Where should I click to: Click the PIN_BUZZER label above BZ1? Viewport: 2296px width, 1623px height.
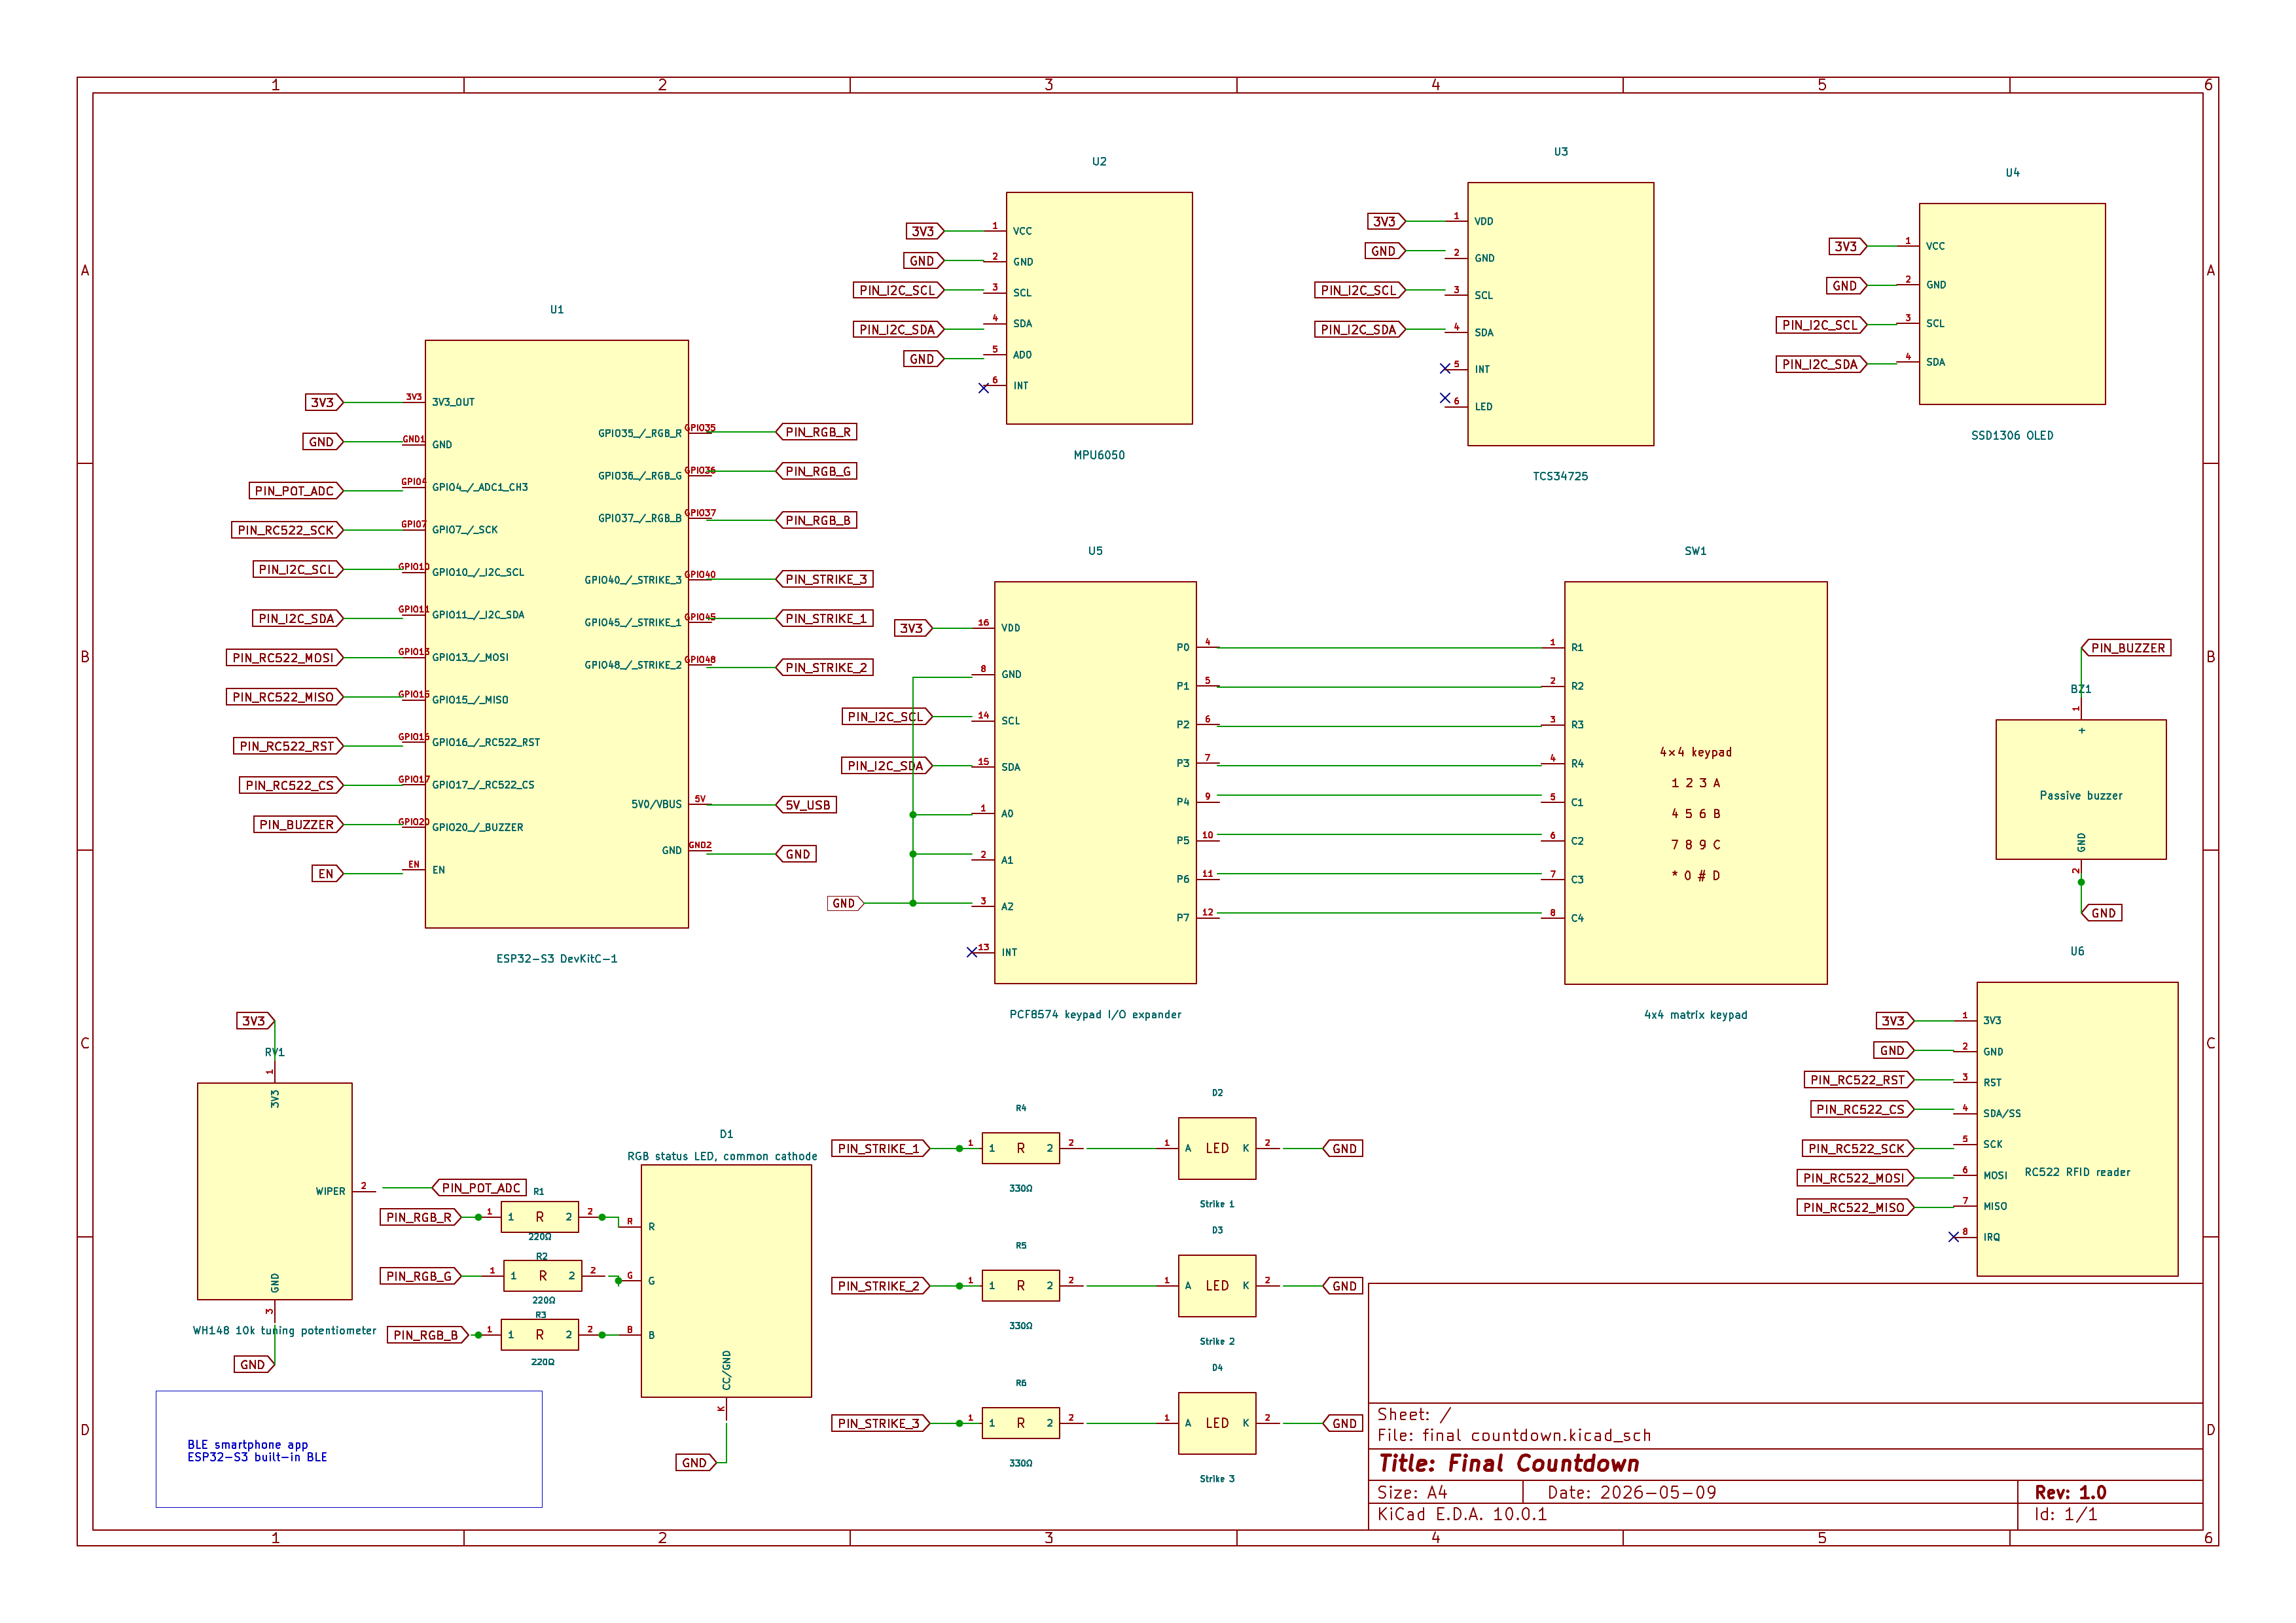pos(2127,648)
